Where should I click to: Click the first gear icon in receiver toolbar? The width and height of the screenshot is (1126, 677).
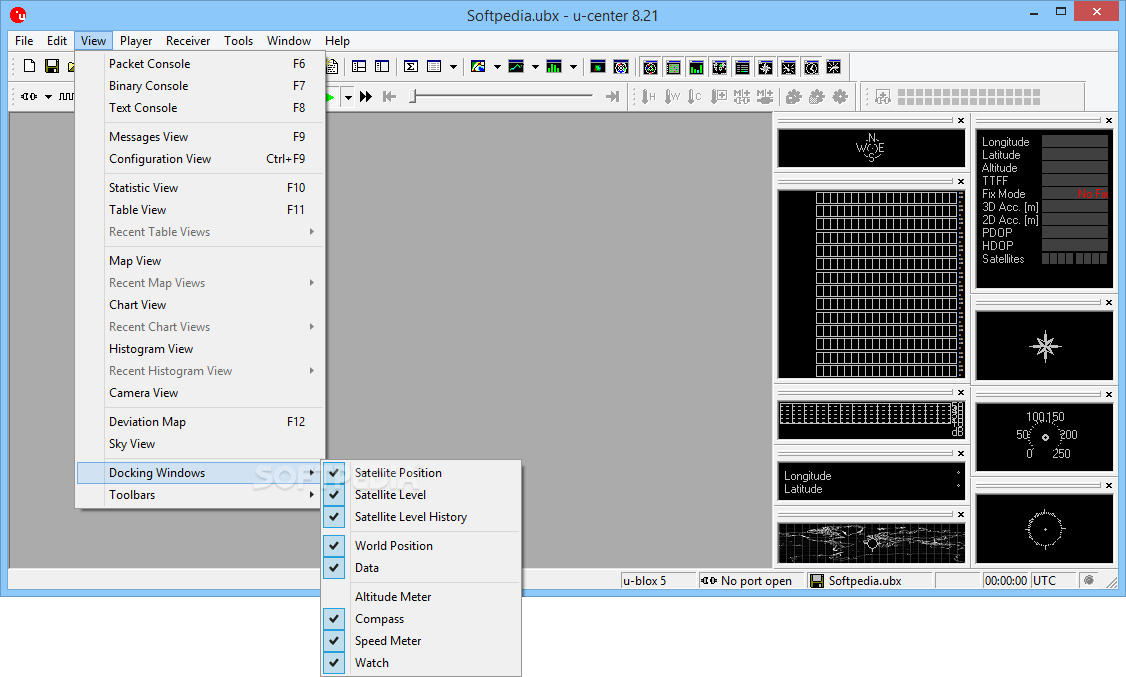[x=794, y=96]
